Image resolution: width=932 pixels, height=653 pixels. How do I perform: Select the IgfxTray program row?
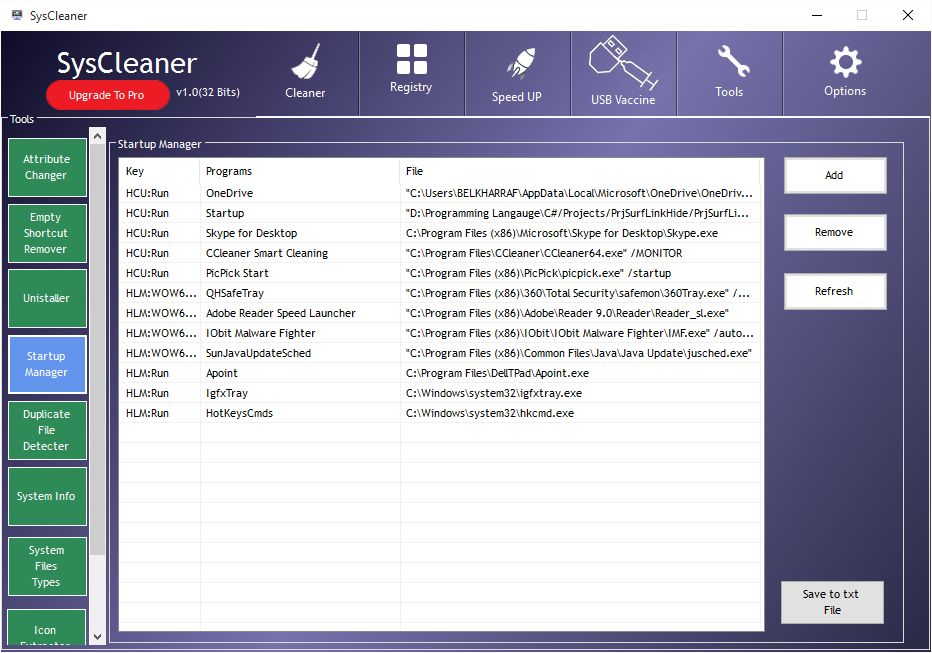(x=440, y=393)
